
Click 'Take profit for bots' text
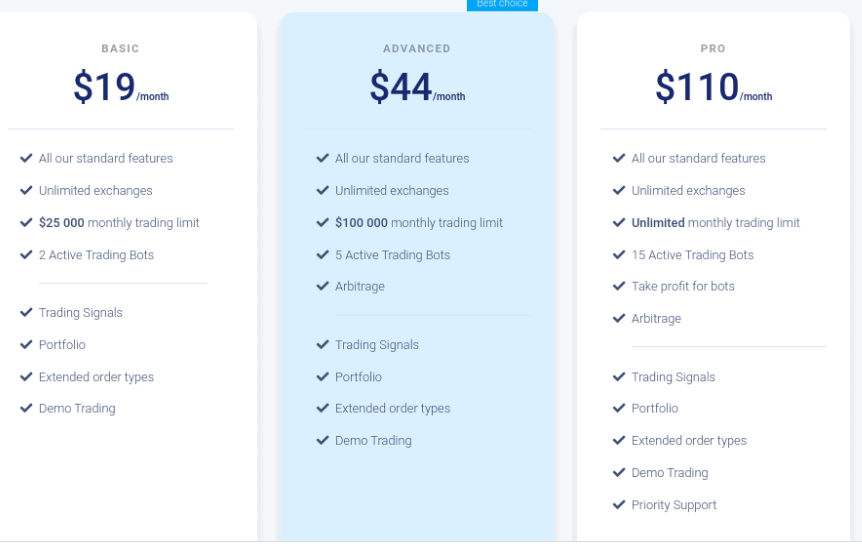(683, 286)
